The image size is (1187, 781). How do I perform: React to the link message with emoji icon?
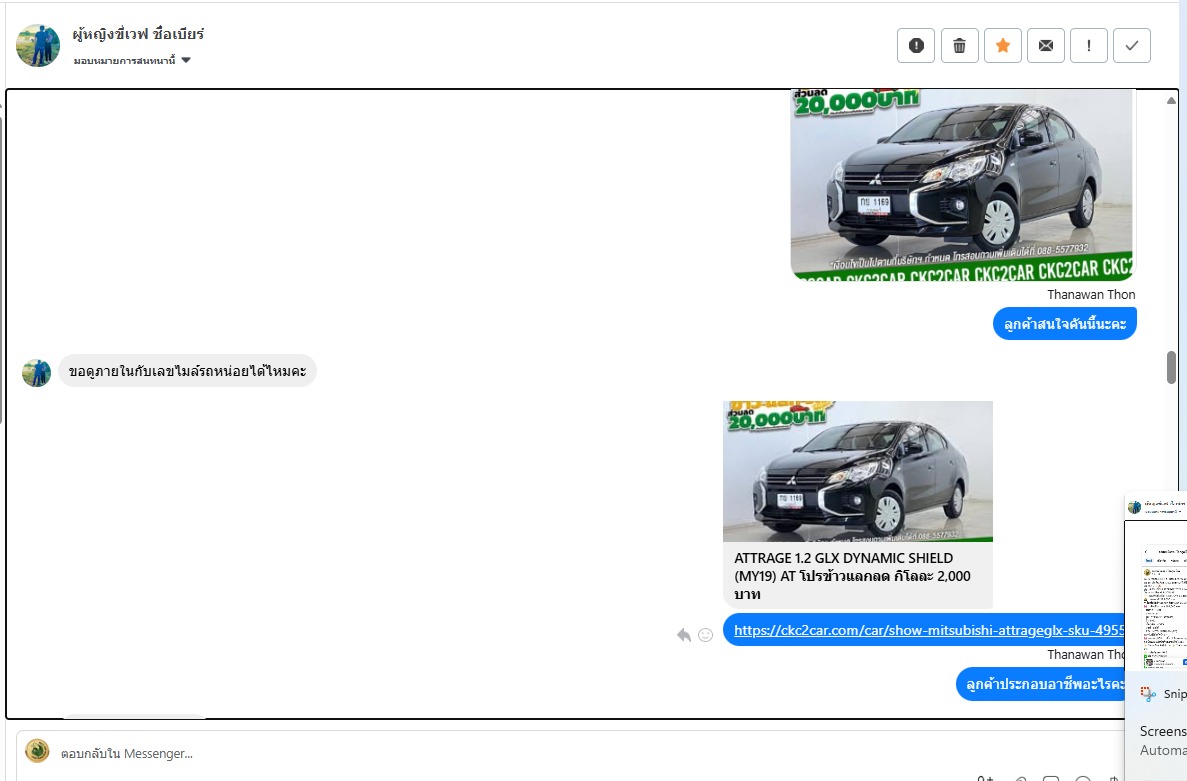706,635
